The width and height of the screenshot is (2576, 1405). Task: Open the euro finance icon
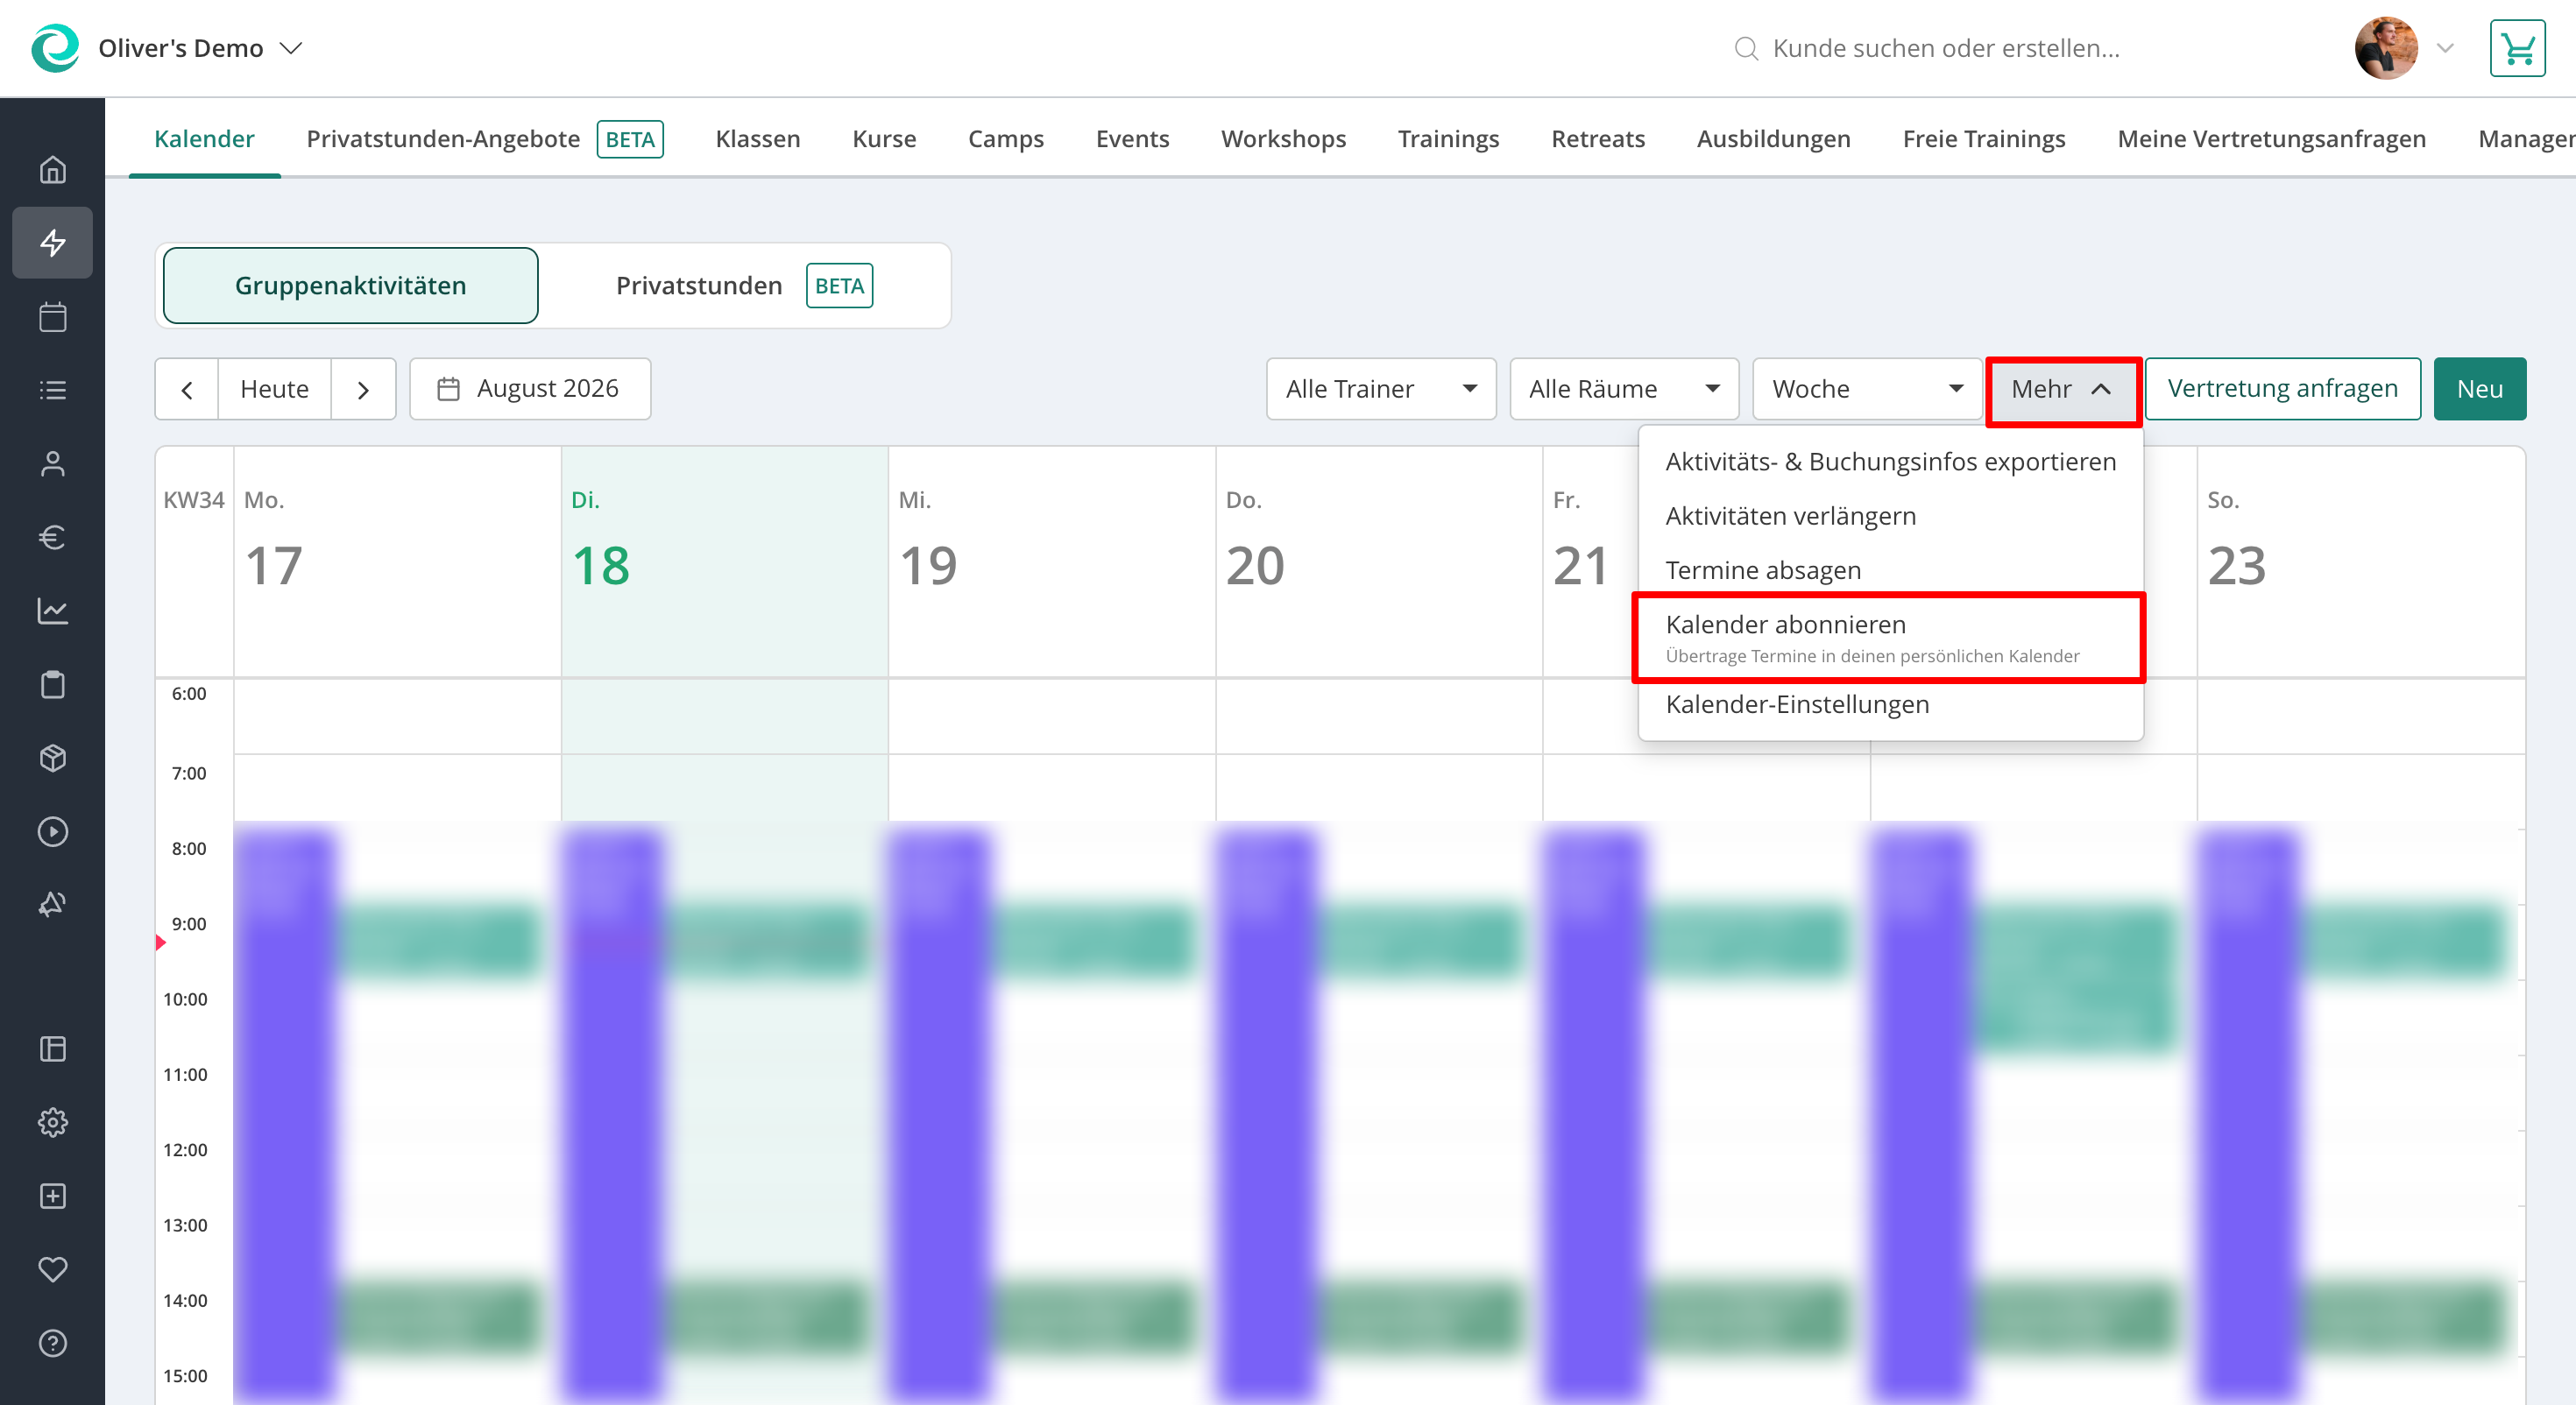point(52,537)
